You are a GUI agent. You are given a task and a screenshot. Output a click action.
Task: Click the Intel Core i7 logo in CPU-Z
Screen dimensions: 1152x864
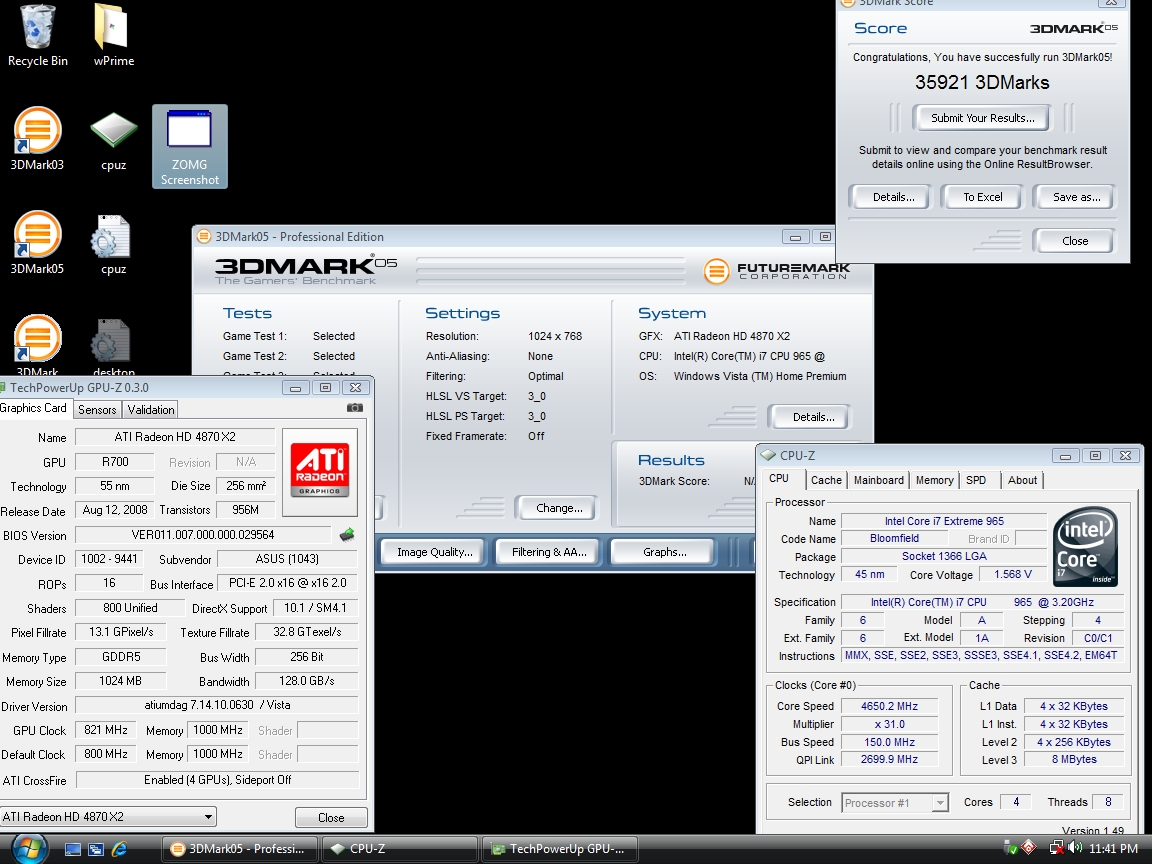pos(1085,547)
